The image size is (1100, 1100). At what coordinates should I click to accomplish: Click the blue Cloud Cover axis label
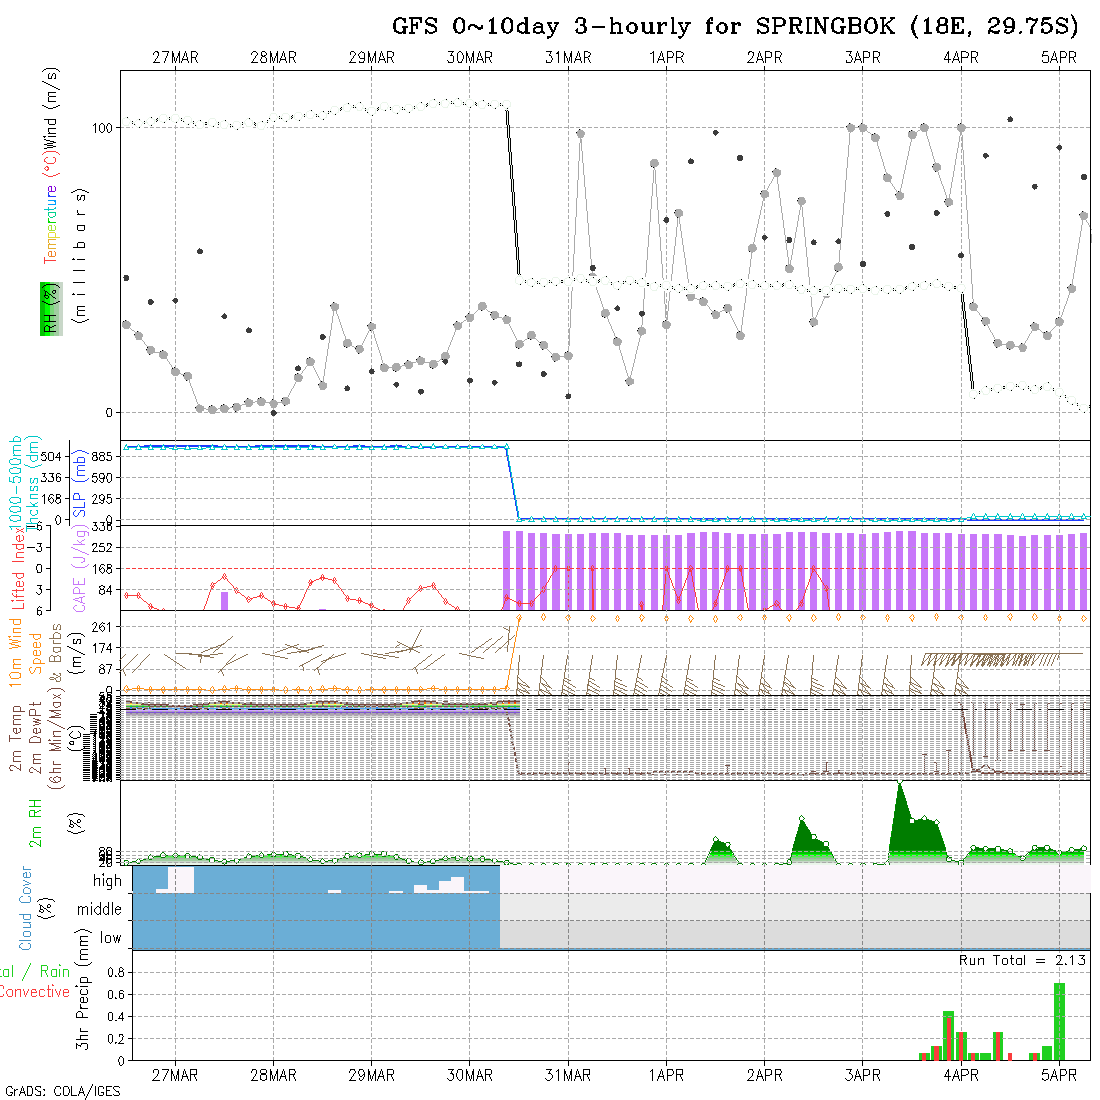25,908
